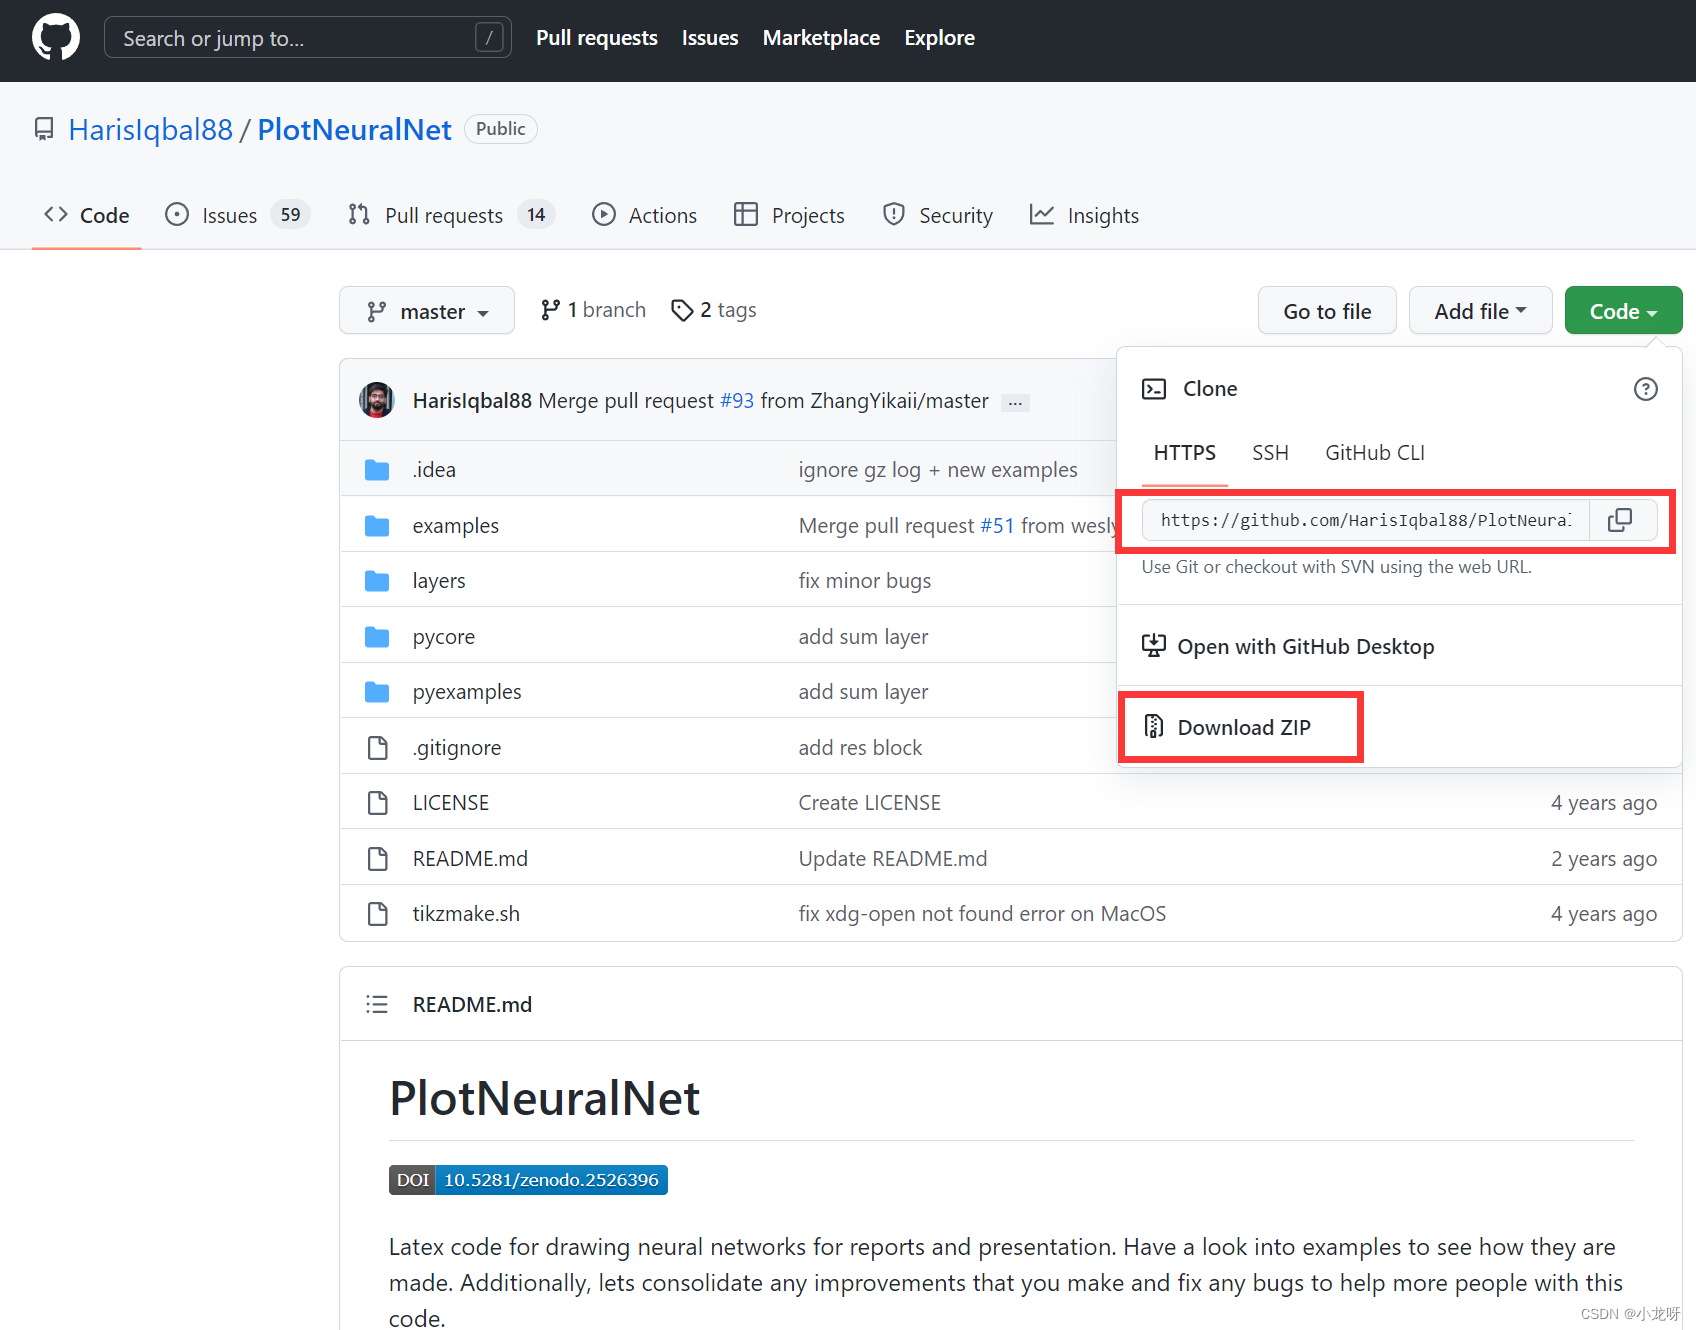The width and height of the screenshot is (1696, 1330).
Task: Click the Go to file button
Action: pos(1327,311)
